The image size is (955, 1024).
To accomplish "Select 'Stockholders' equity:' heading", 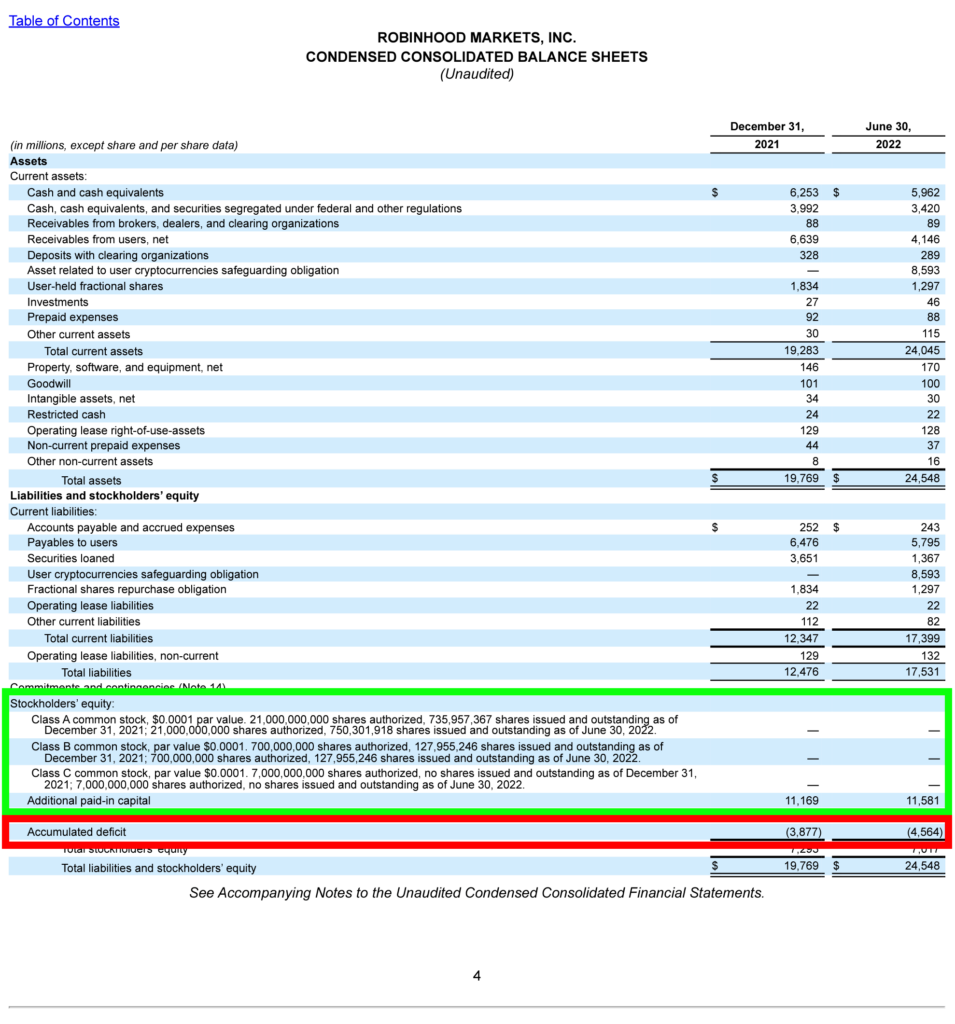I will click(62, 704).
